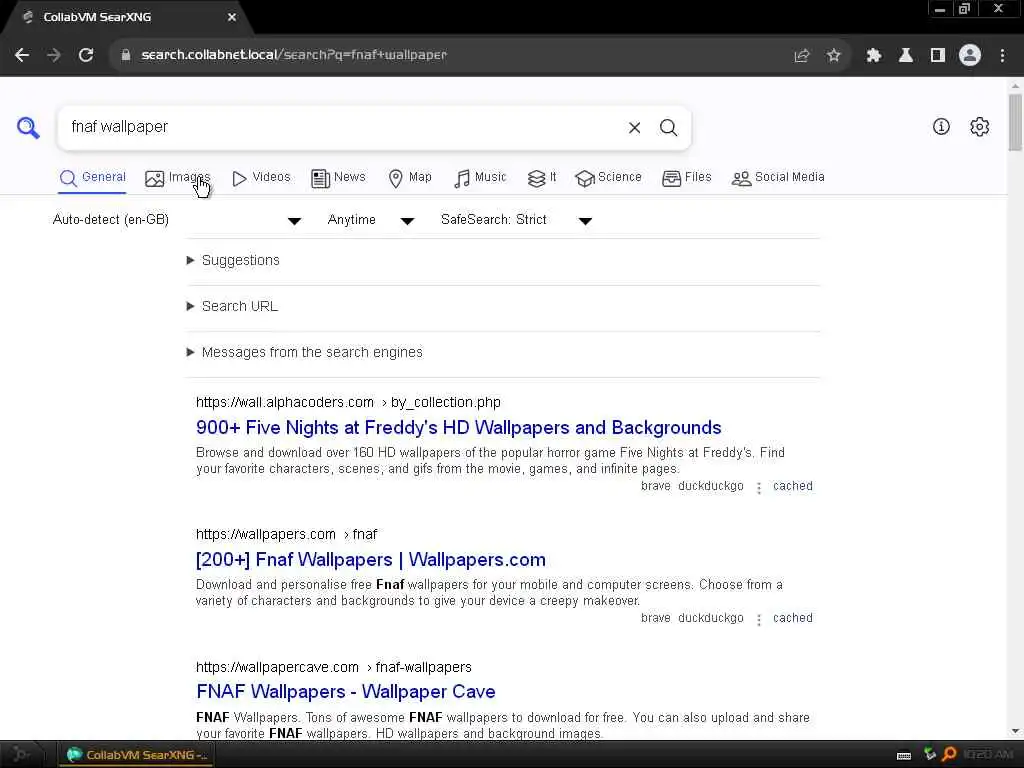Click the CollabVM SearXNG taskbar button
This screenshot has height=768, width=1024.
tap(136, 755)
